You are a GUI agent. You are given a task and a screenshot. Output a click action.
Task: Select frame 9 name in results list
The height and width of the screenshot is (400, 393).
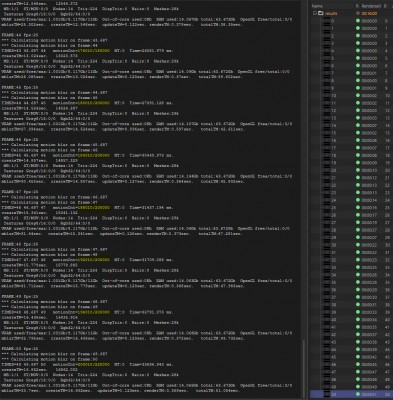[x=333, y=88]
